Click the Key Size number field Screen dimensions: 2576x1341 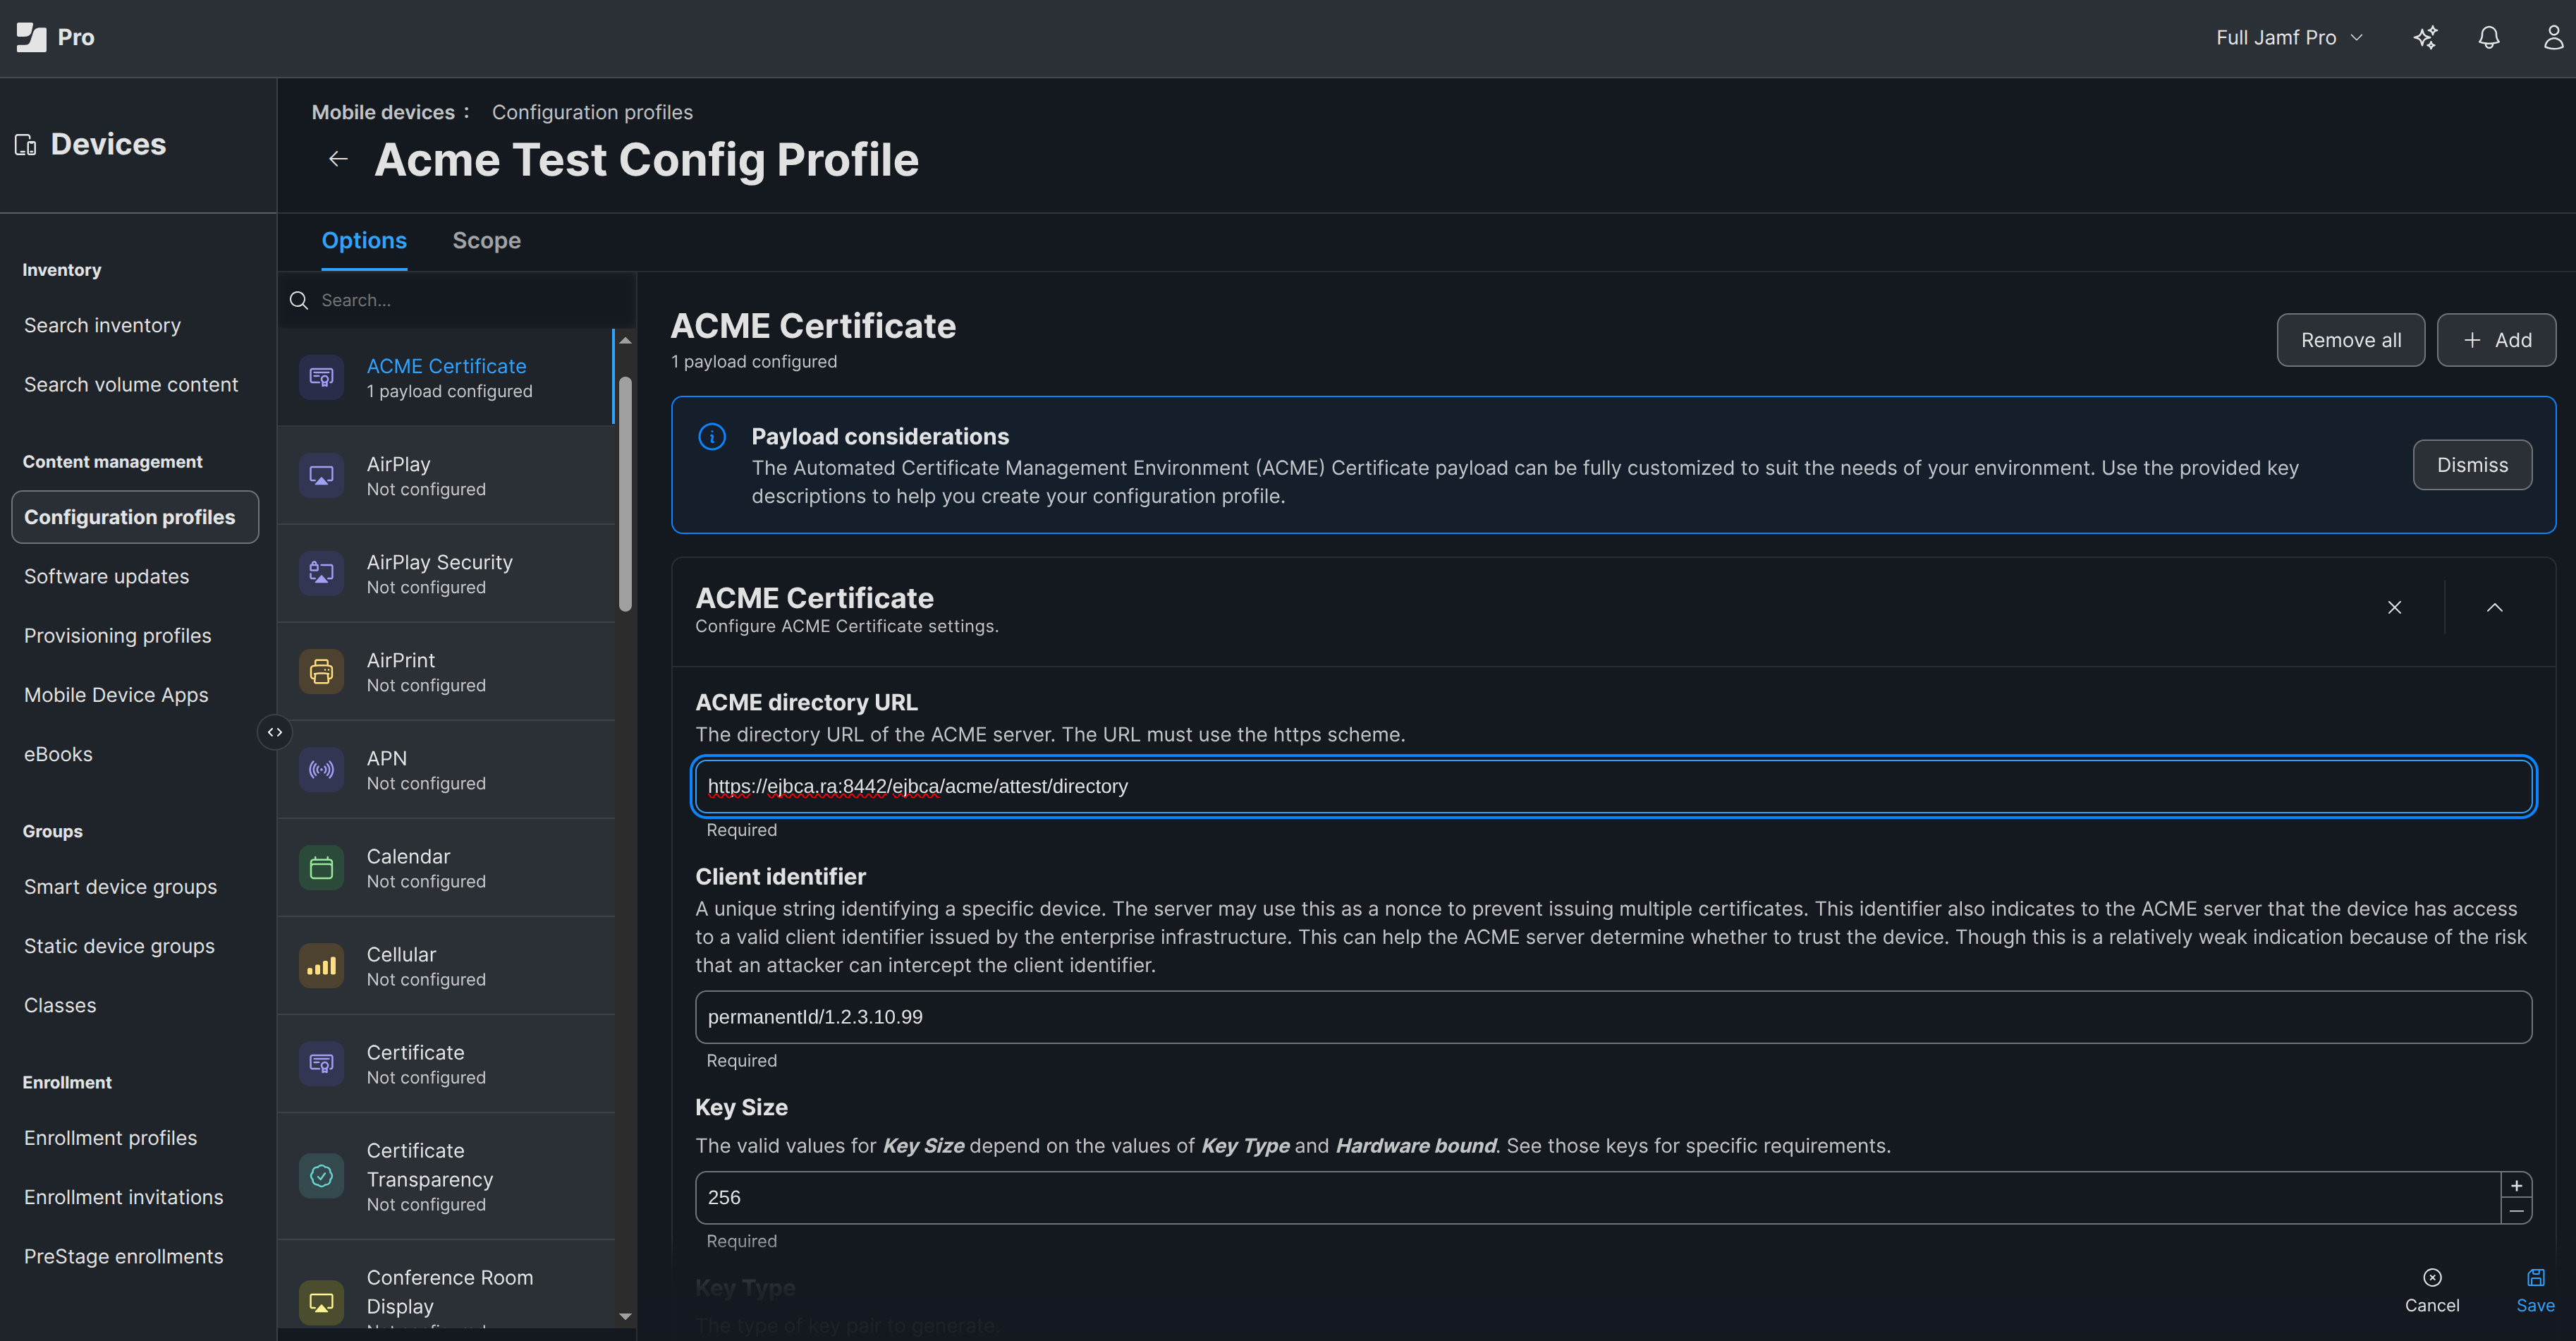tap(1598, 1198)
